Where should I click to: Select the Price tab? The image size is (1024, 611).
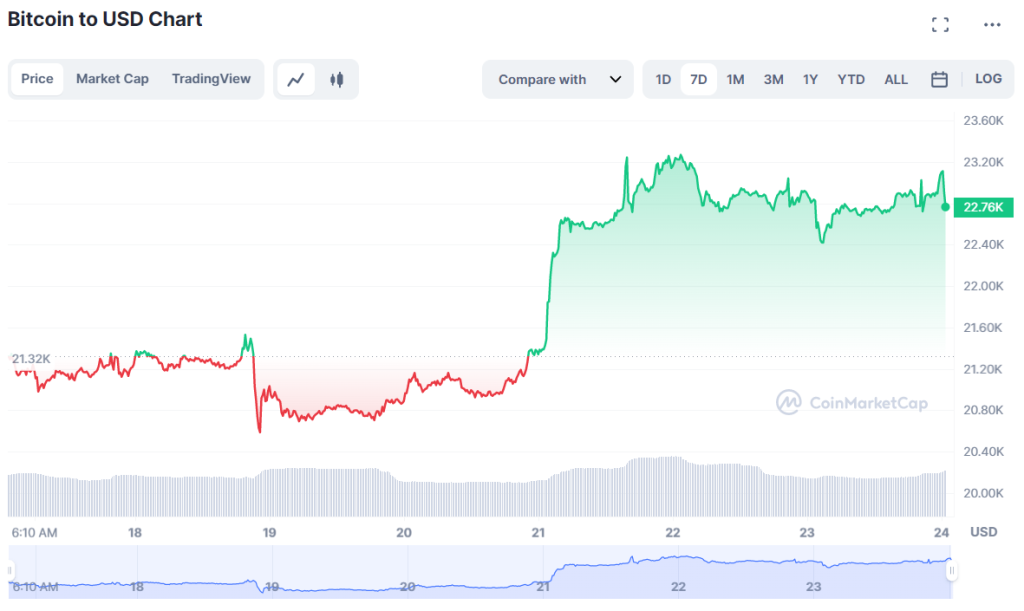(37, 78)
